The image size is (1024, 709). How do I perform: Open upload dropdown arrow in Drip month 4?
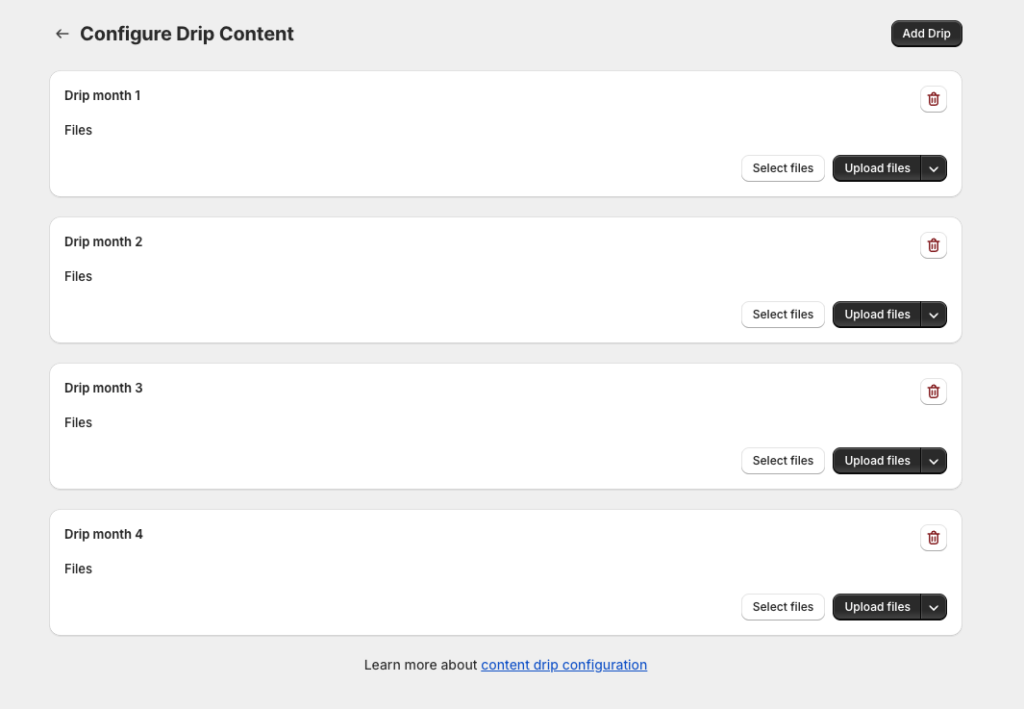click(x=934, y=607)
